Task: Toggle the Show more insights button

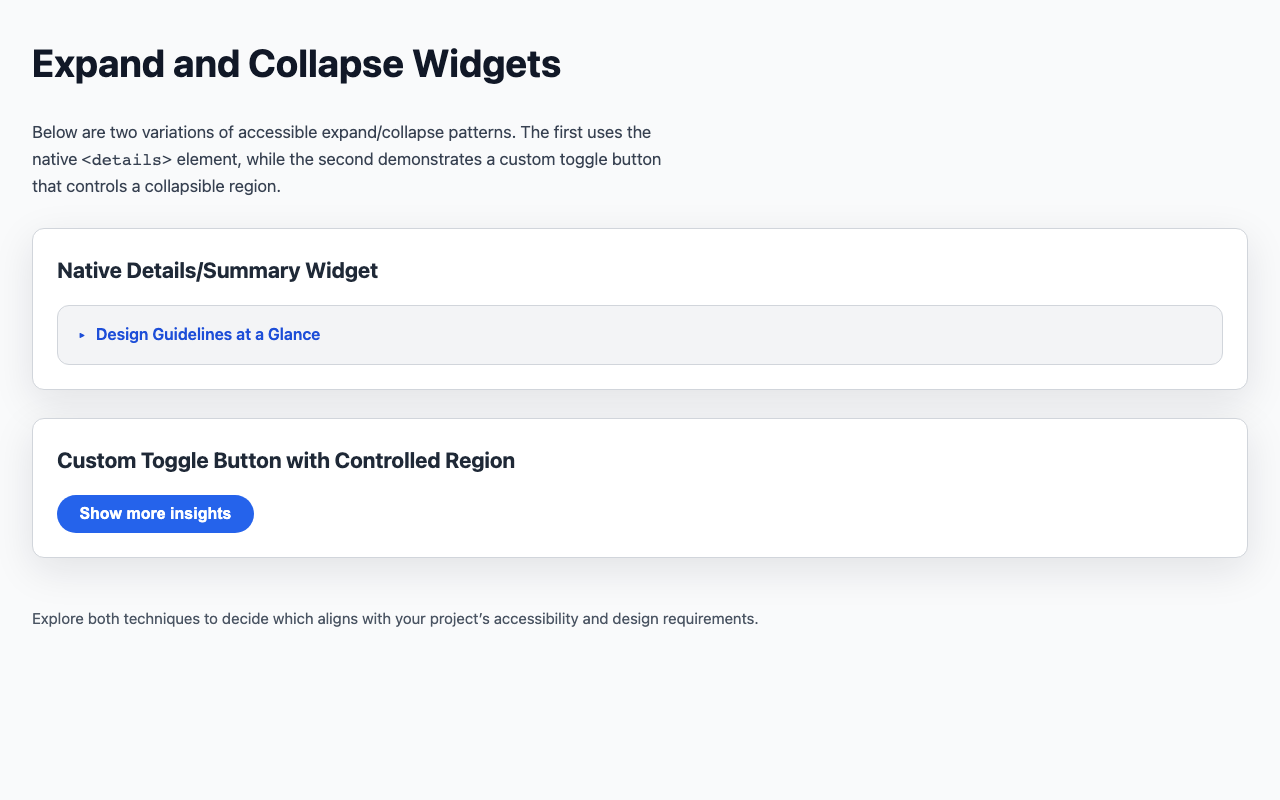Action: point(155,514)
